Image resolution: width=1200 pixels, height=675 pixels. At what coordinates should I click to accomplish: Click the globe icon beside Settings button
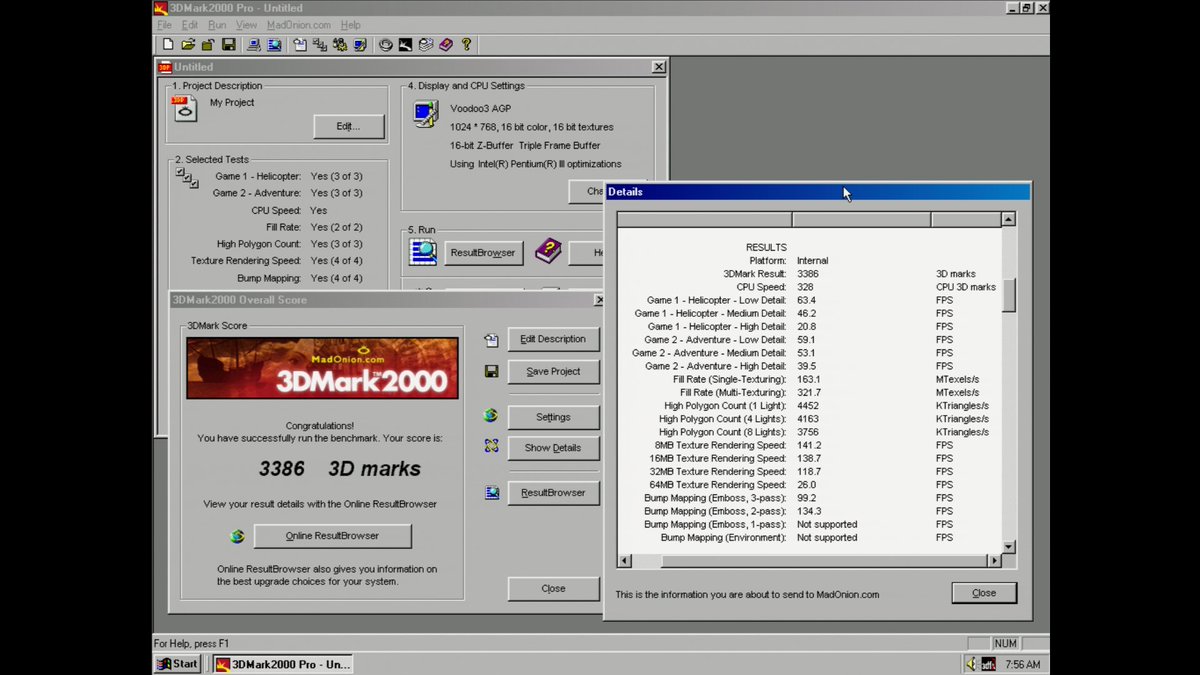pyautogui.click(x=491, y=416)
